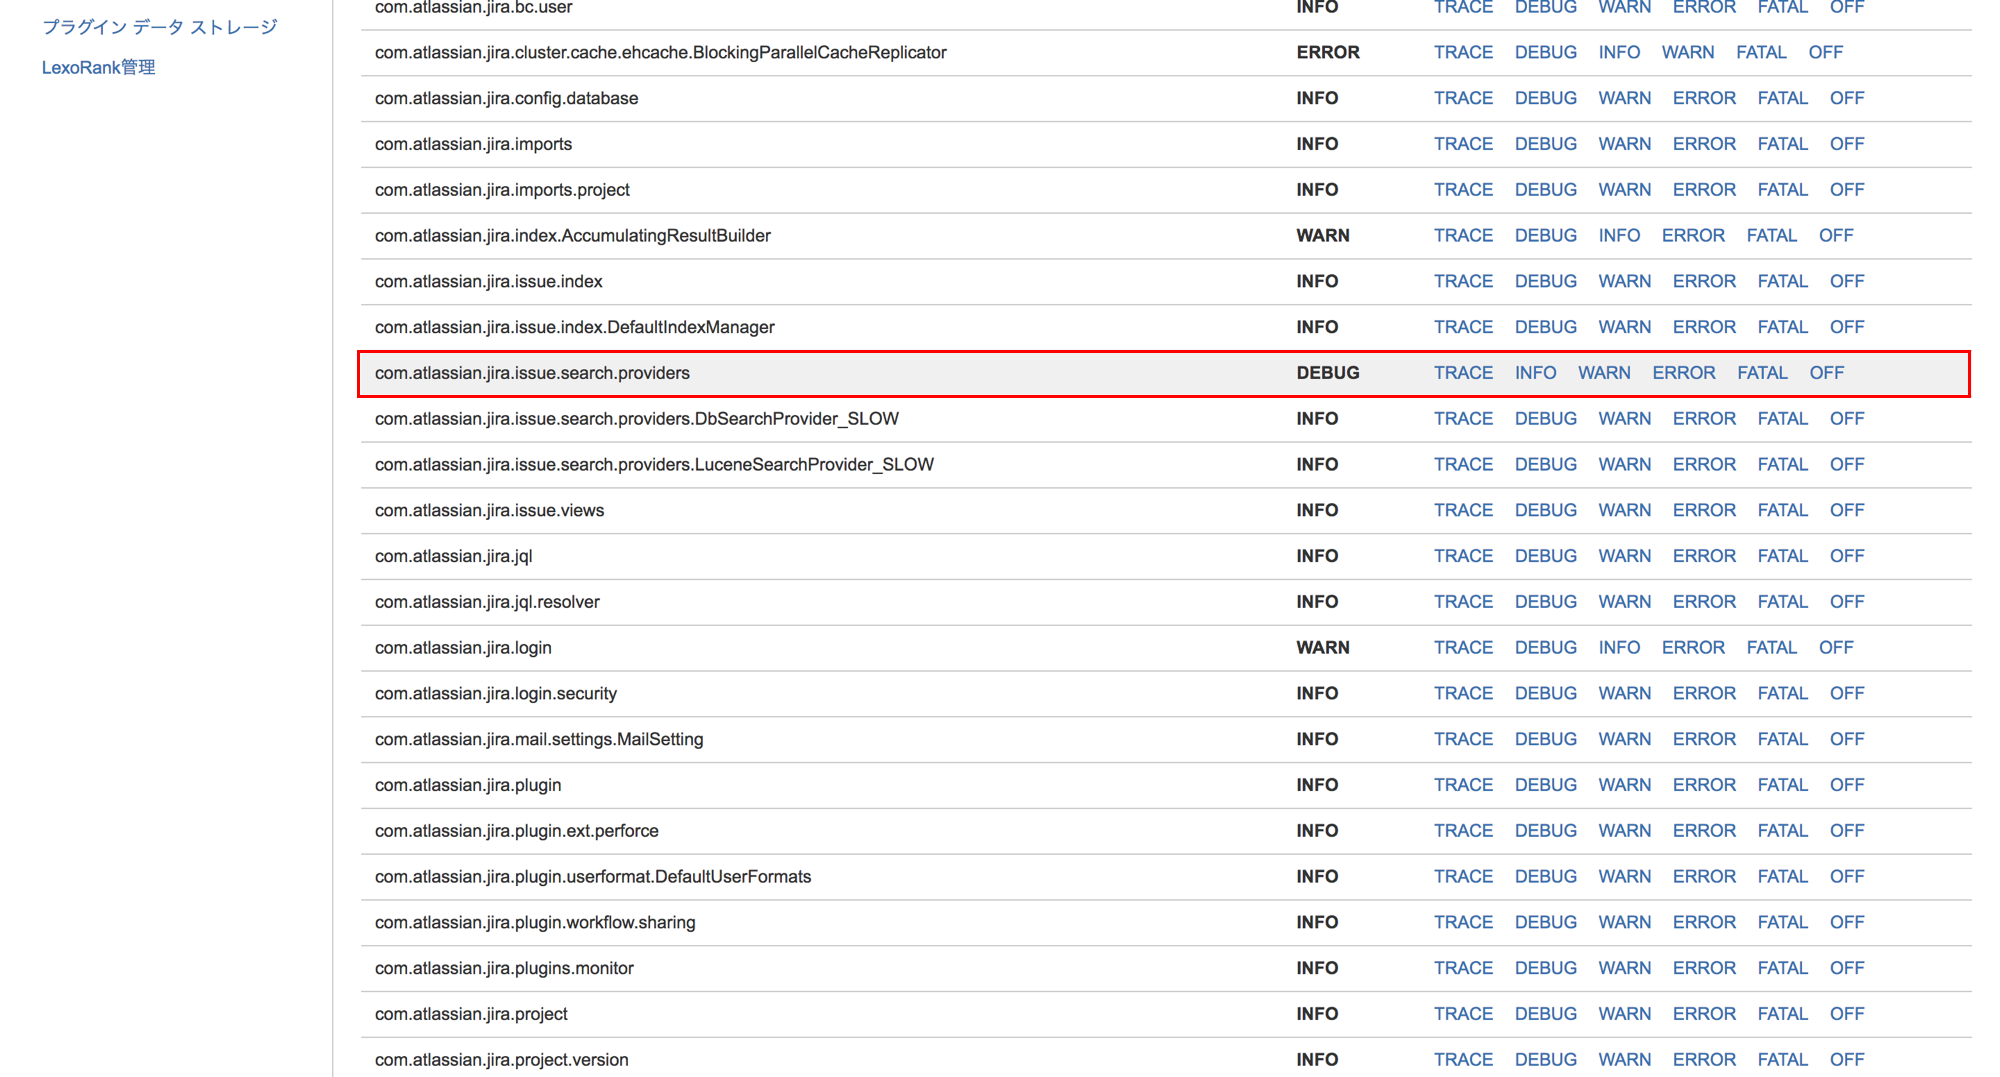Set com.atlassian.jira.imports.project to TRACE

(x=1463, y=190)
